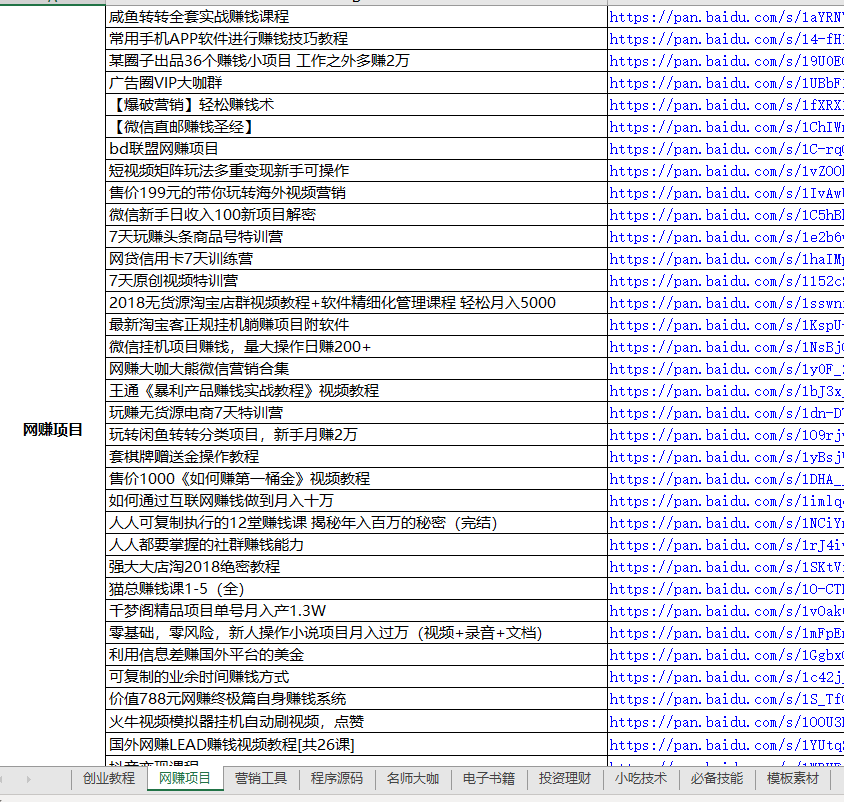The image size is (844, 802).
Task: Open link for 火牛视频模拟器挂机自动刷视频，点赞
Action: [x=720, y=721]
